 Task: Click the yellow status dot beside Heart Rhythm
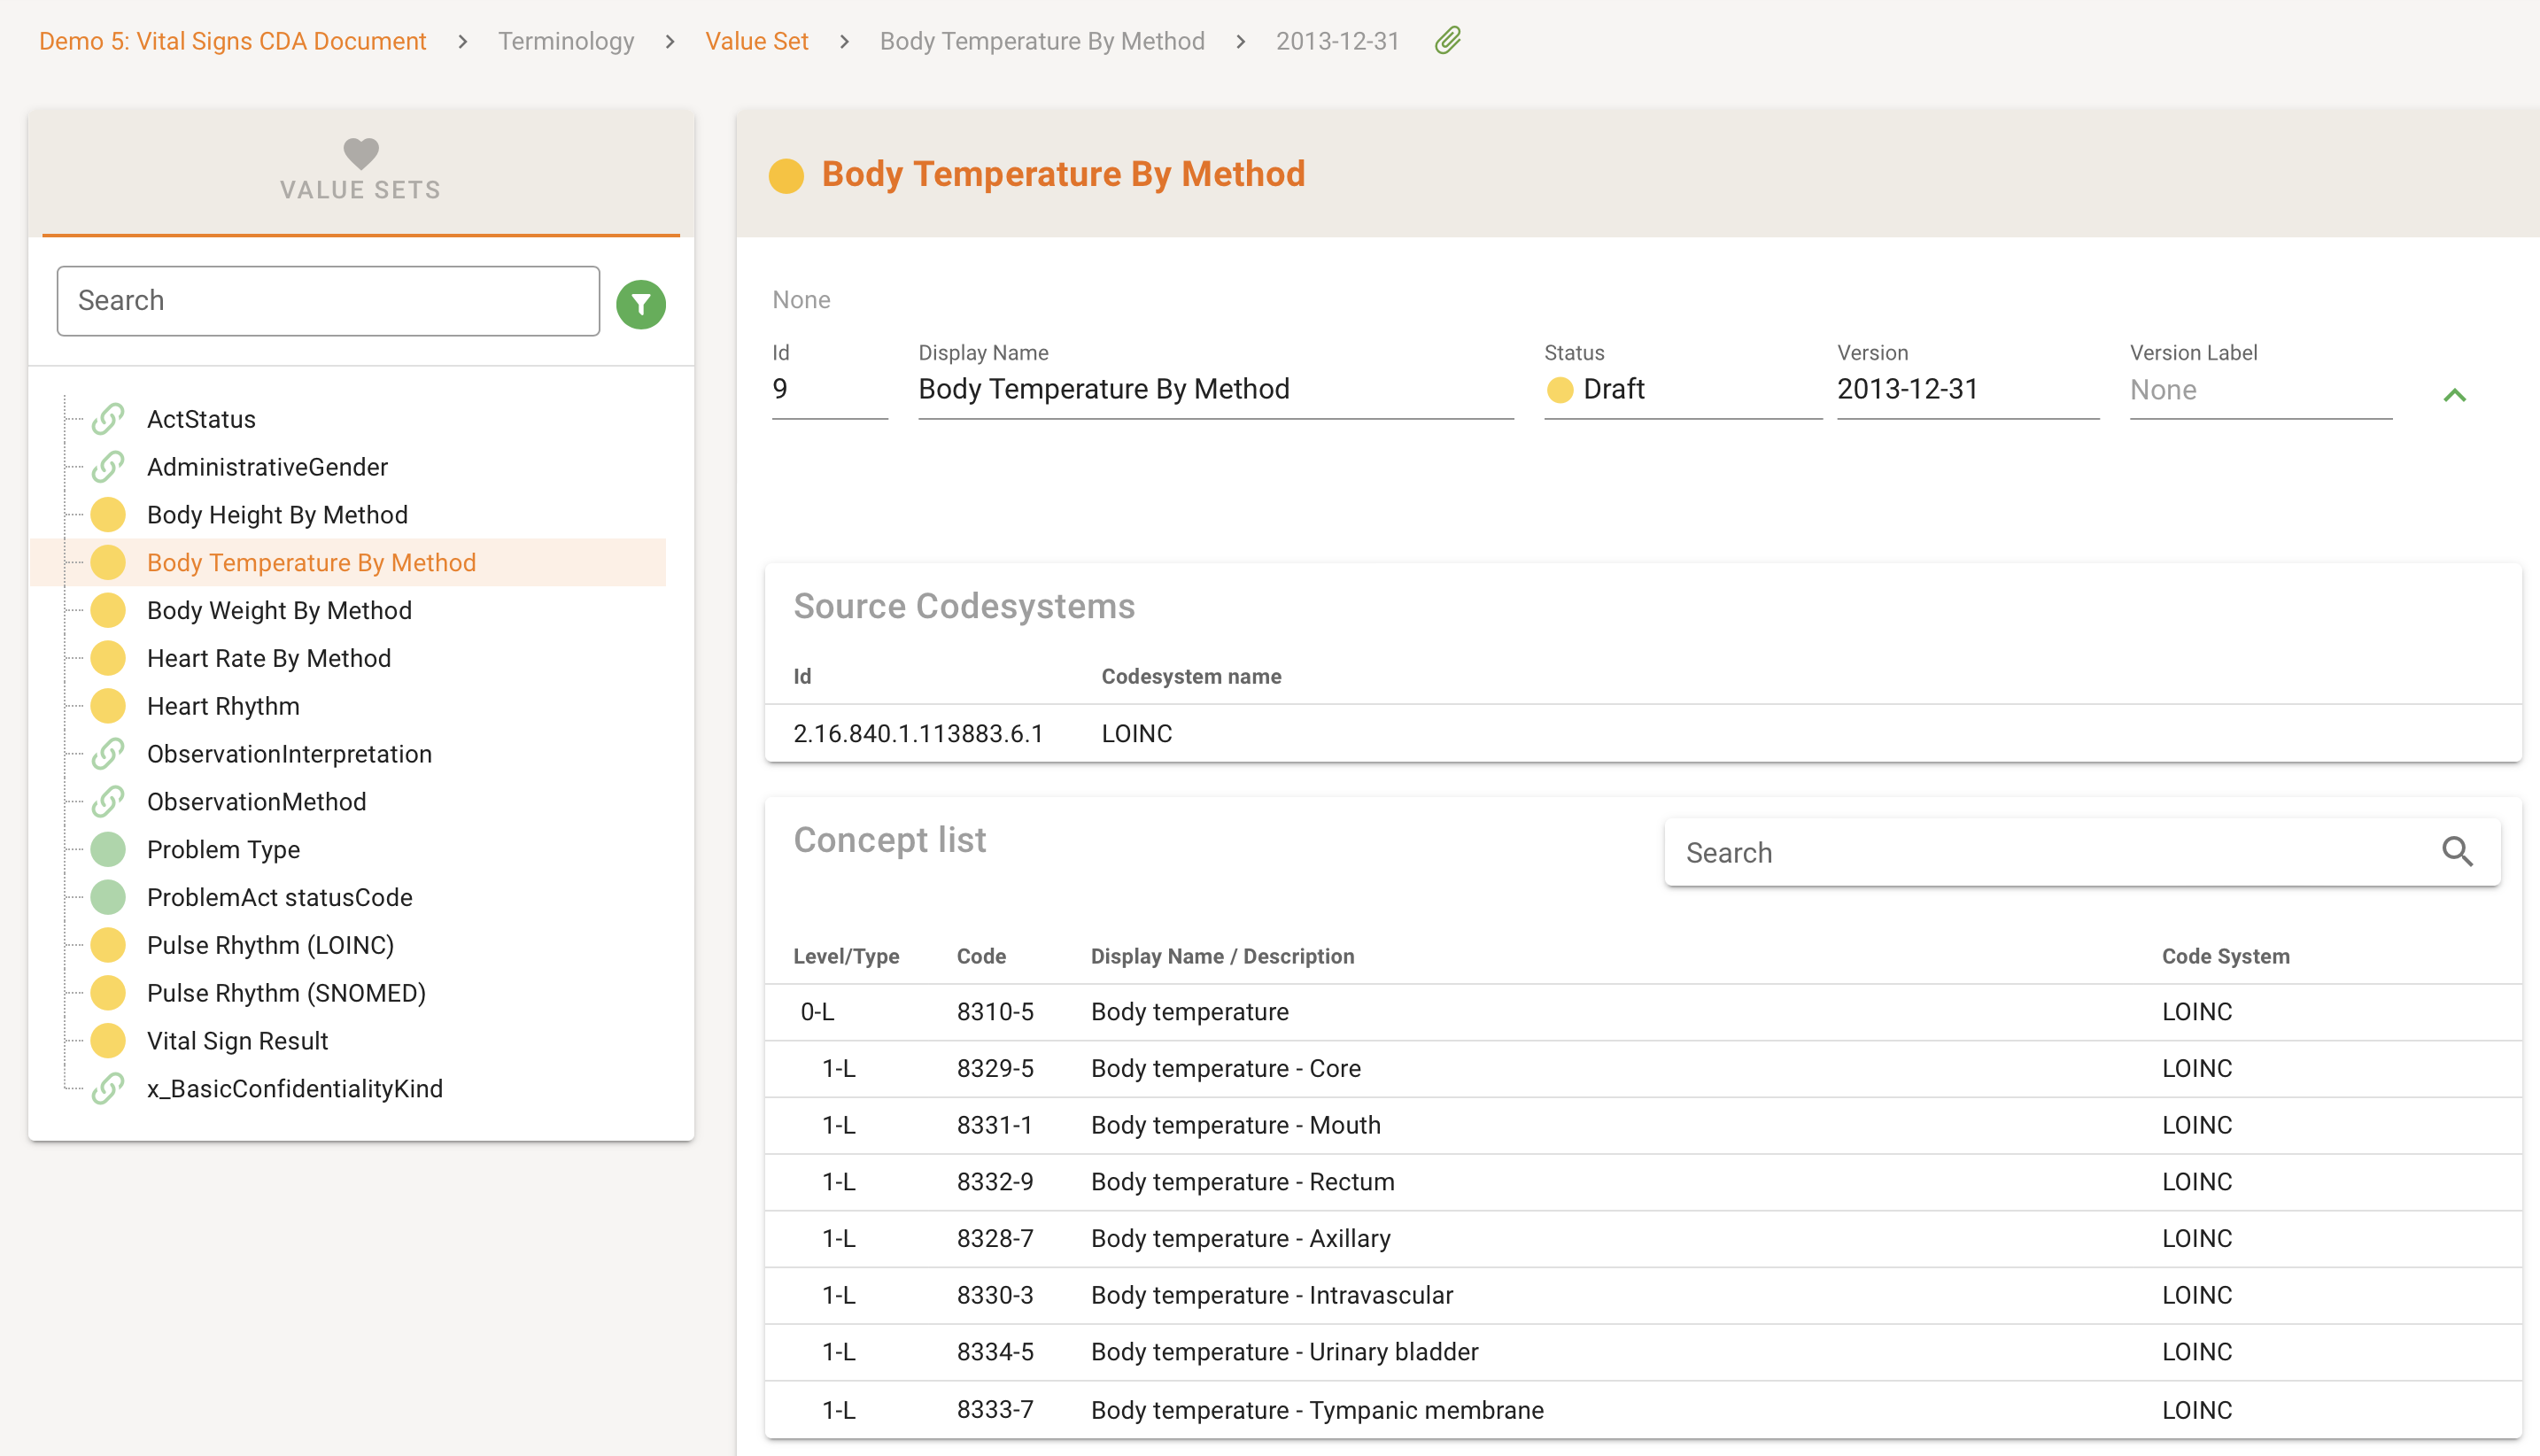pos(108,706)
